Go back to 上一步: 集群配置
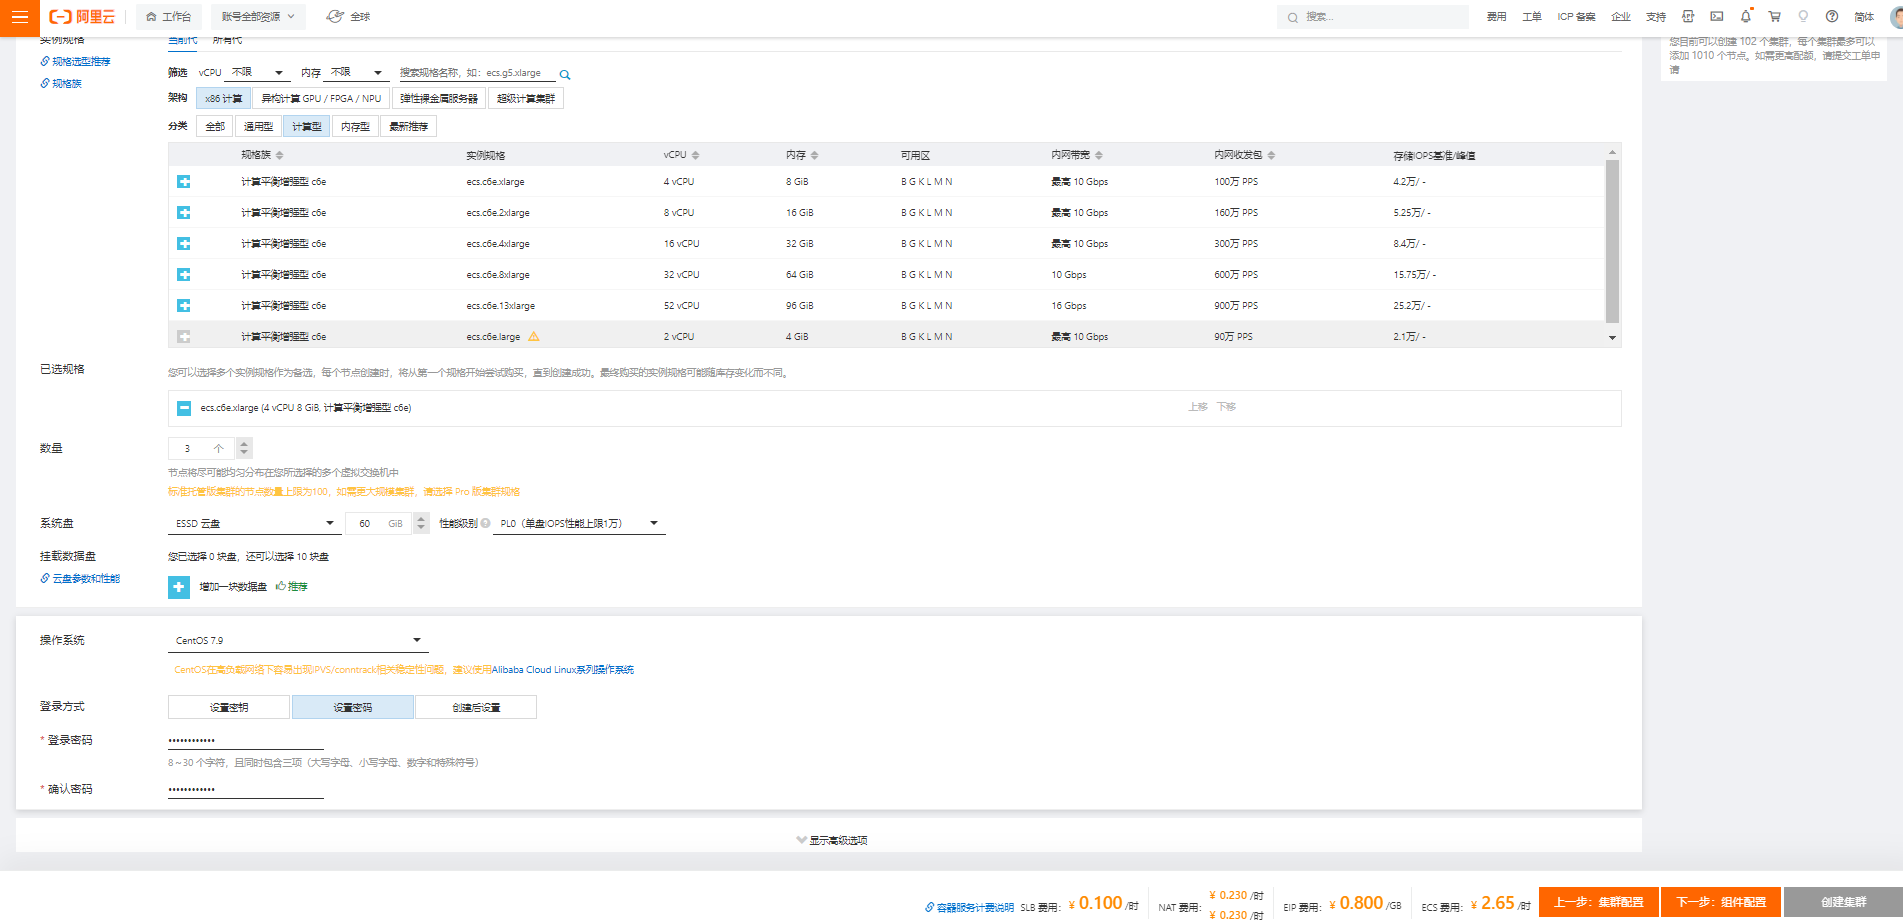This screenshot has height=920, width=1903. 1599,902
